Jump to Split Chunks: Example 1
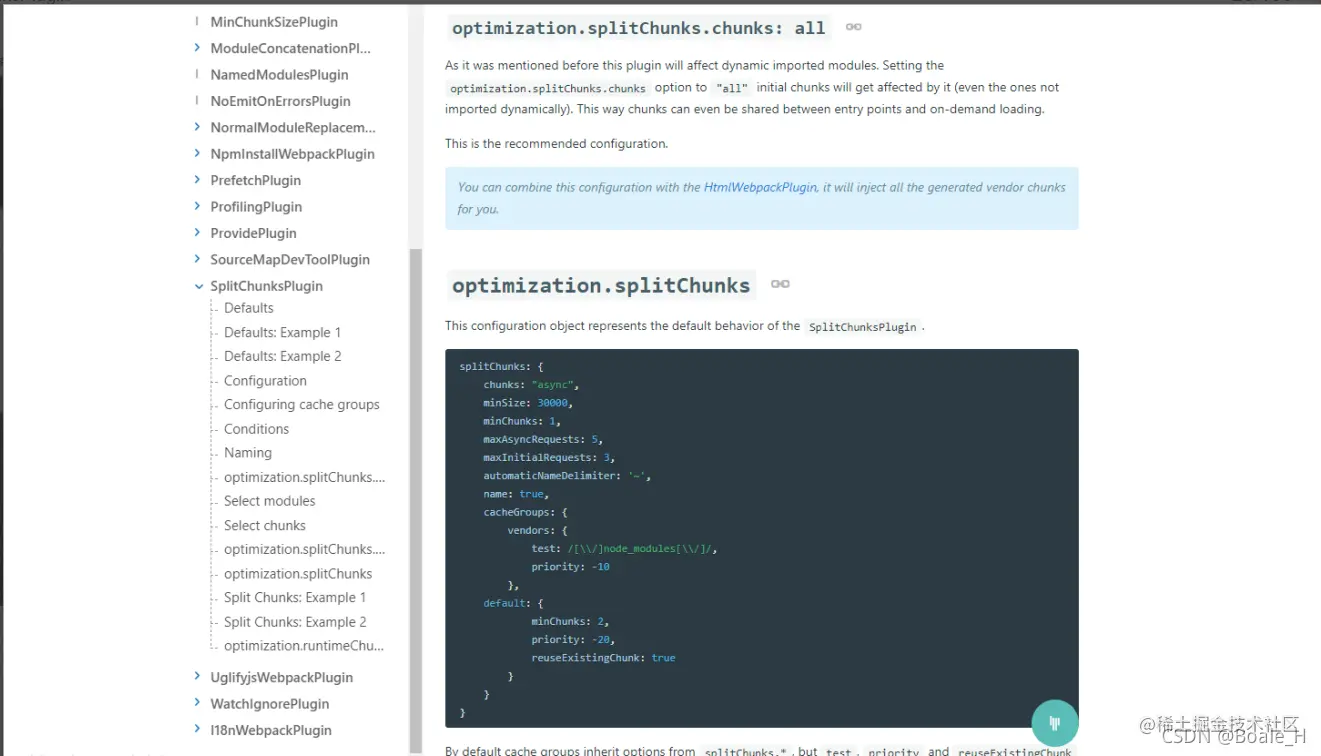Image resolution: width=1321 pixels, height=756 pixels. coord(295,598)
